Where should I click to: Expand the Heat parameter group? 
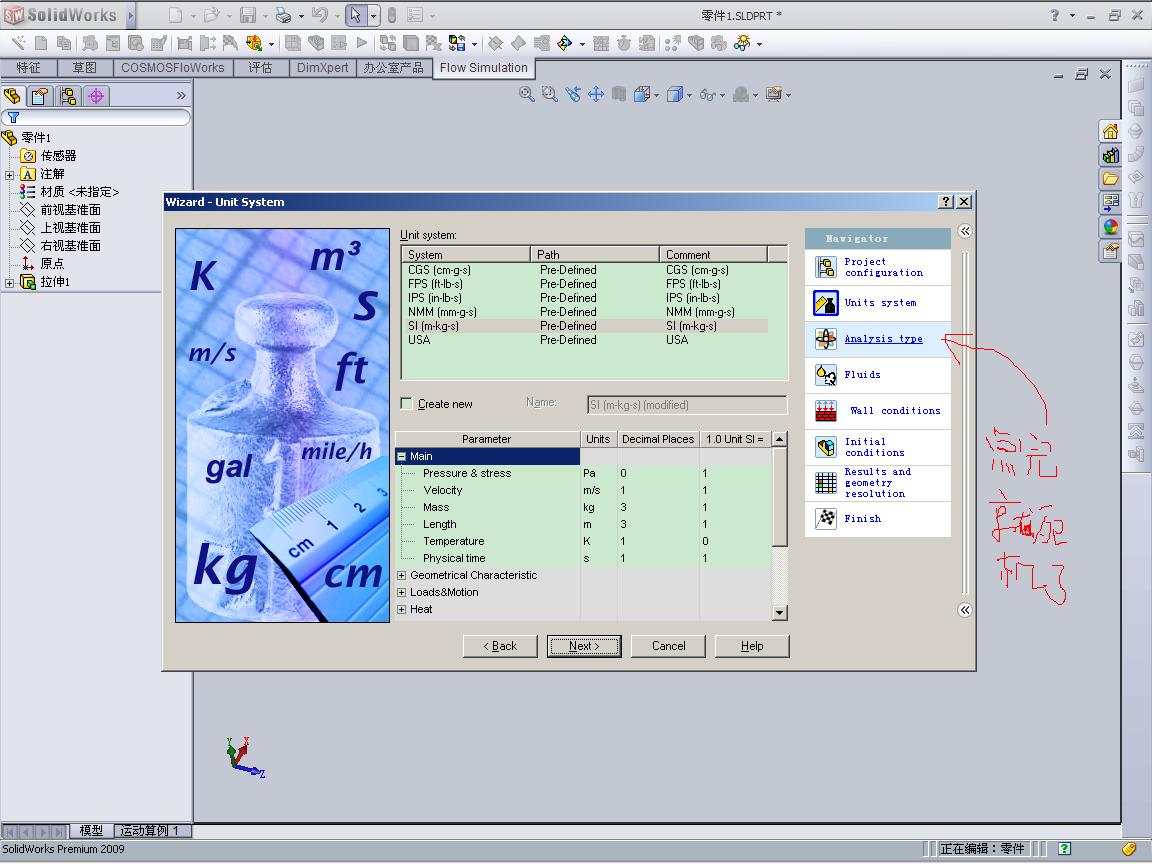point(402,609)
